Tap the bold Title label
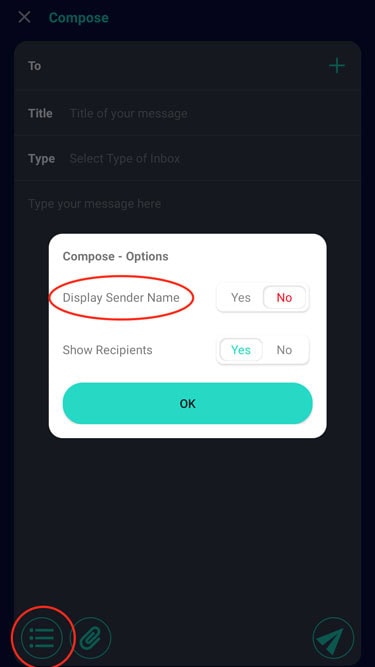The image size is (375, 667). [40, 114]
